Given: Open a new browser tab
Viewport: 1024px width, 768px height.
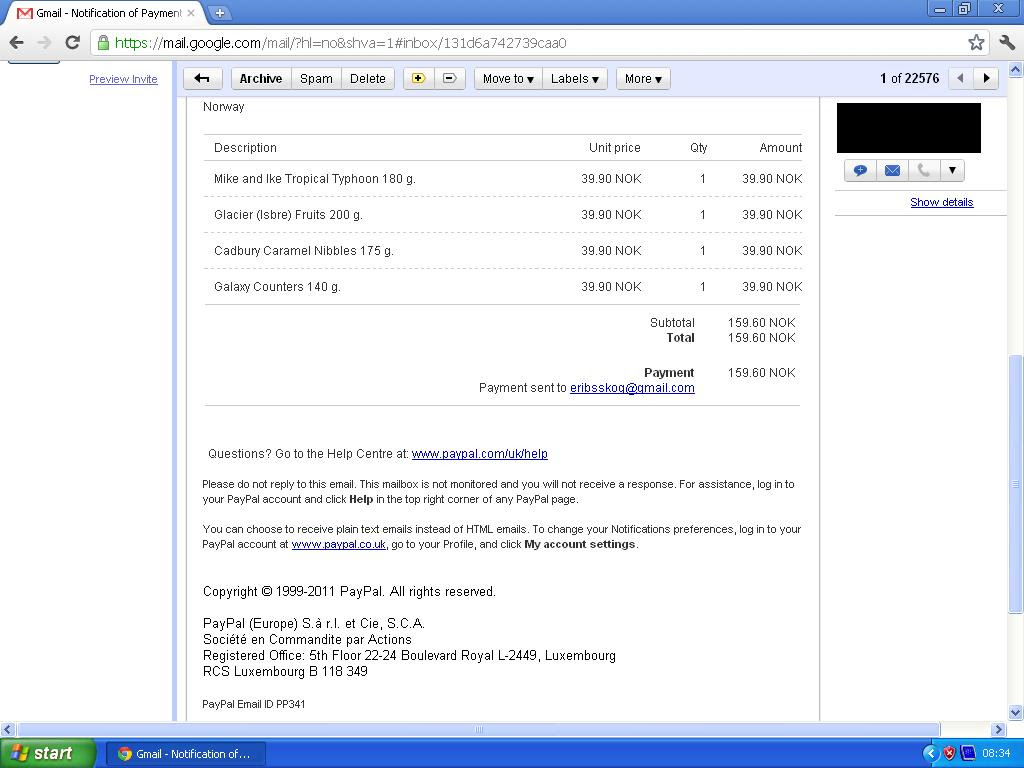Looking at the screenshot, I should coord(220,12).
